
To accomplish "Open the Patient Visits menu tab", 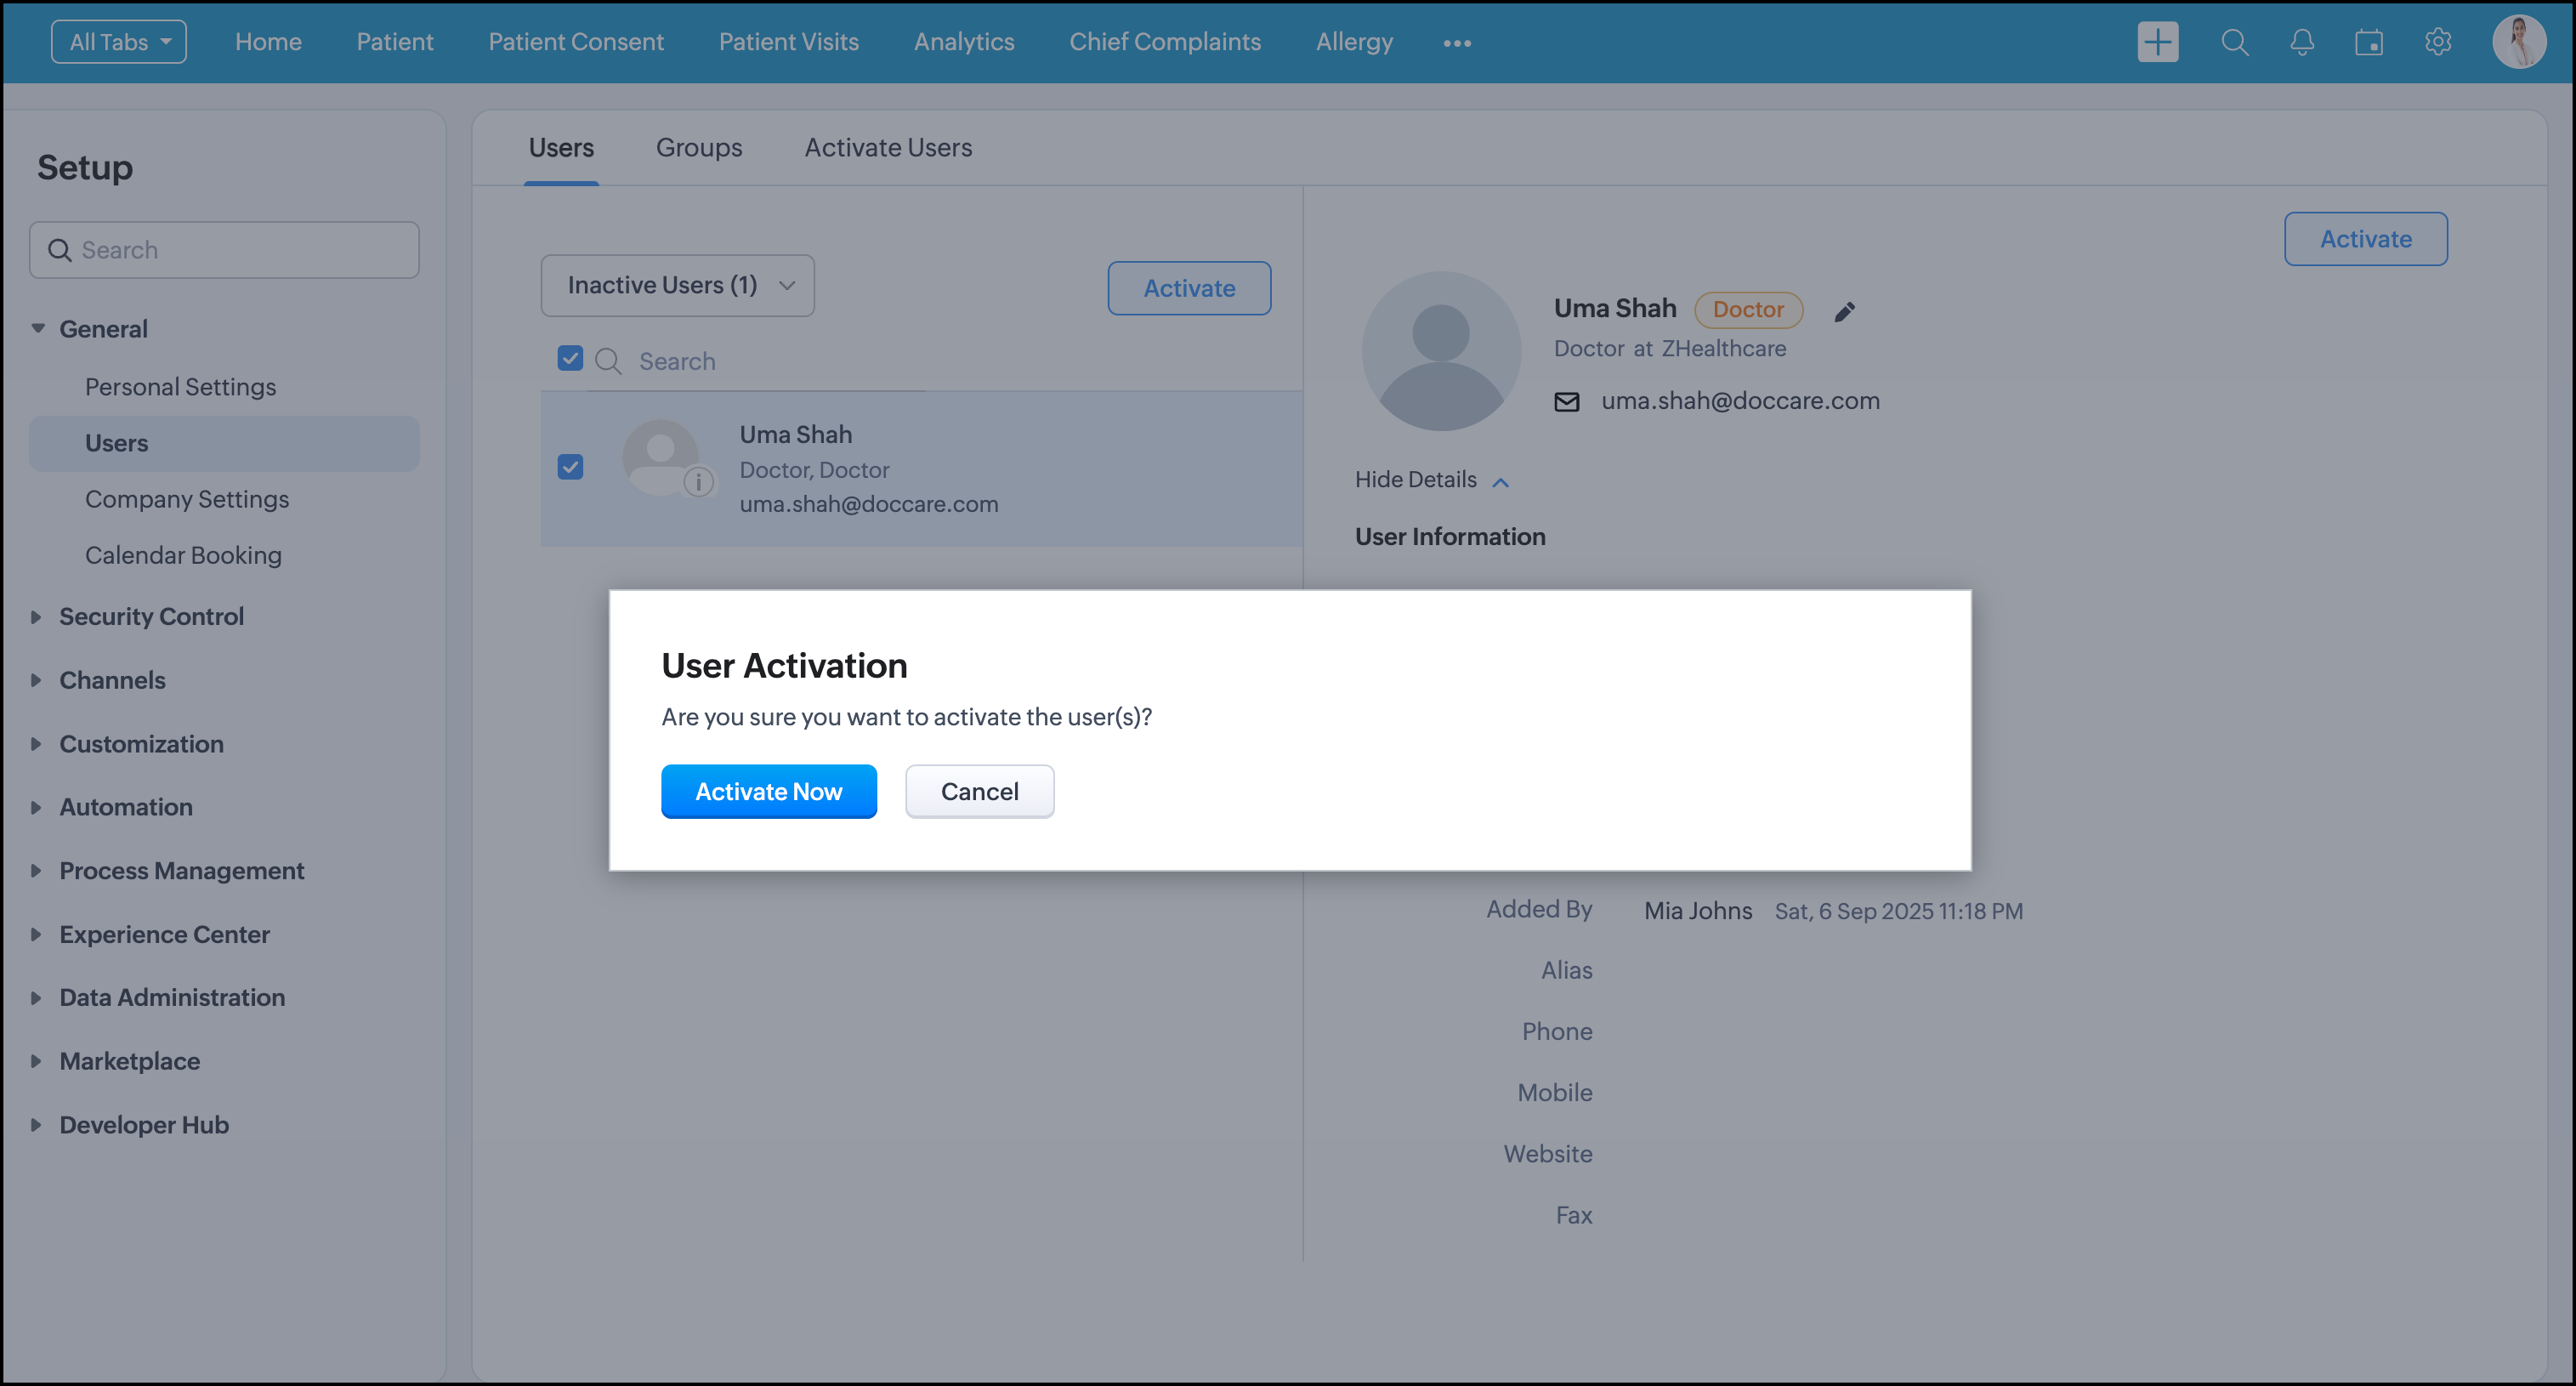I will pyautogui.click(x=788, y=42).
